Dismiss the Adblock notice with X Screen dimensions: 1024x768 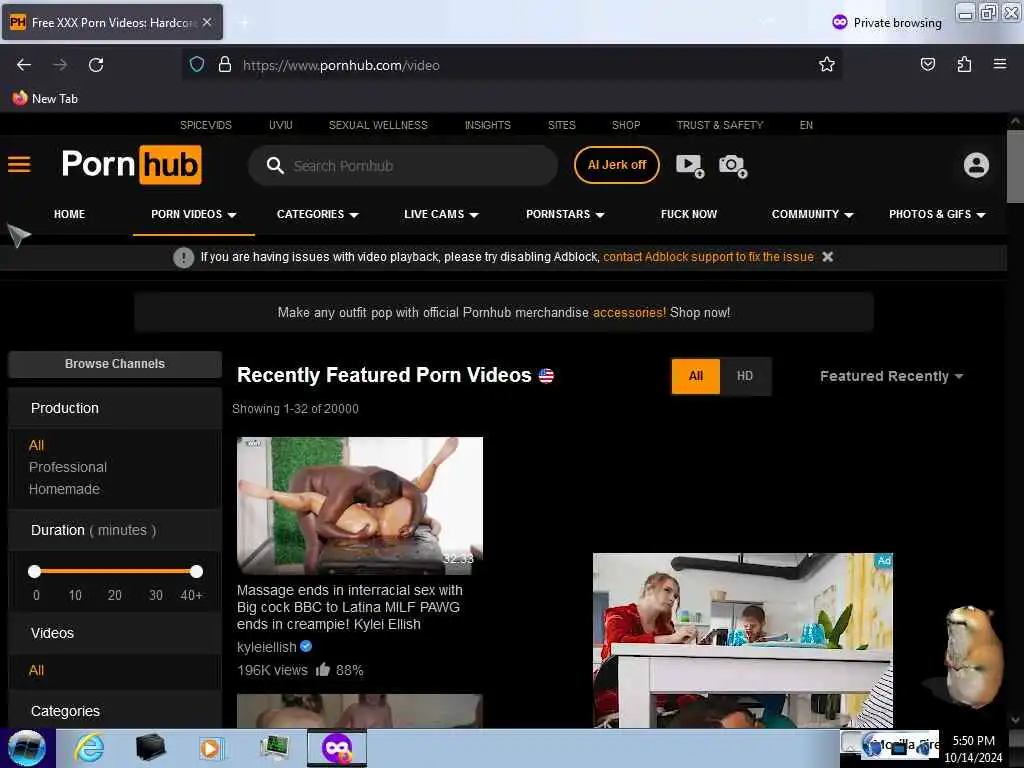click(827, 257)
